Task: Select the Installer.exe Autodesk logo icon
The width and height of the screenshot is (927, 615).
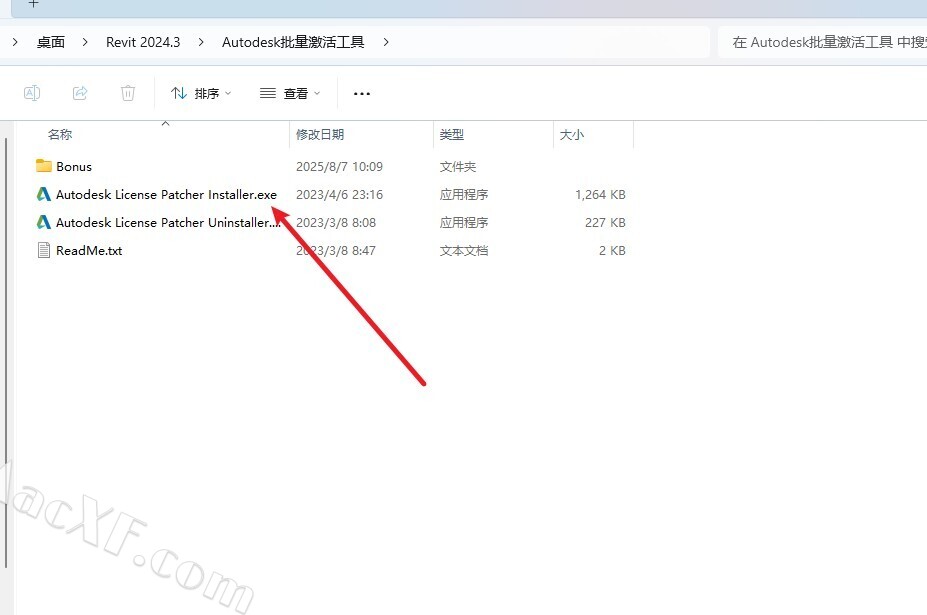Action: (44, 194)
